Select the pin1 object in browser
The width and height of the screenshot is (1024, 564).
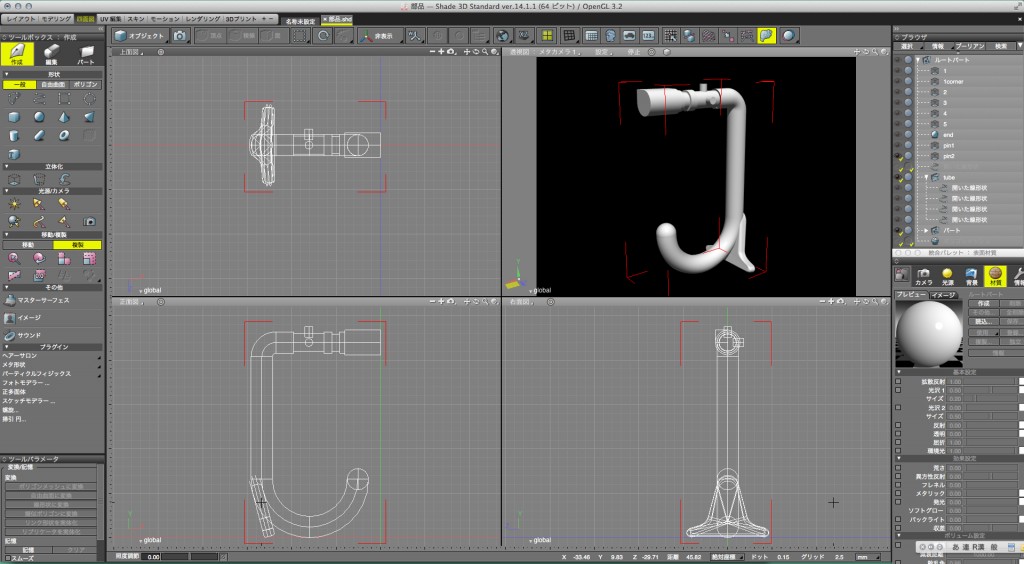[948, 146]
